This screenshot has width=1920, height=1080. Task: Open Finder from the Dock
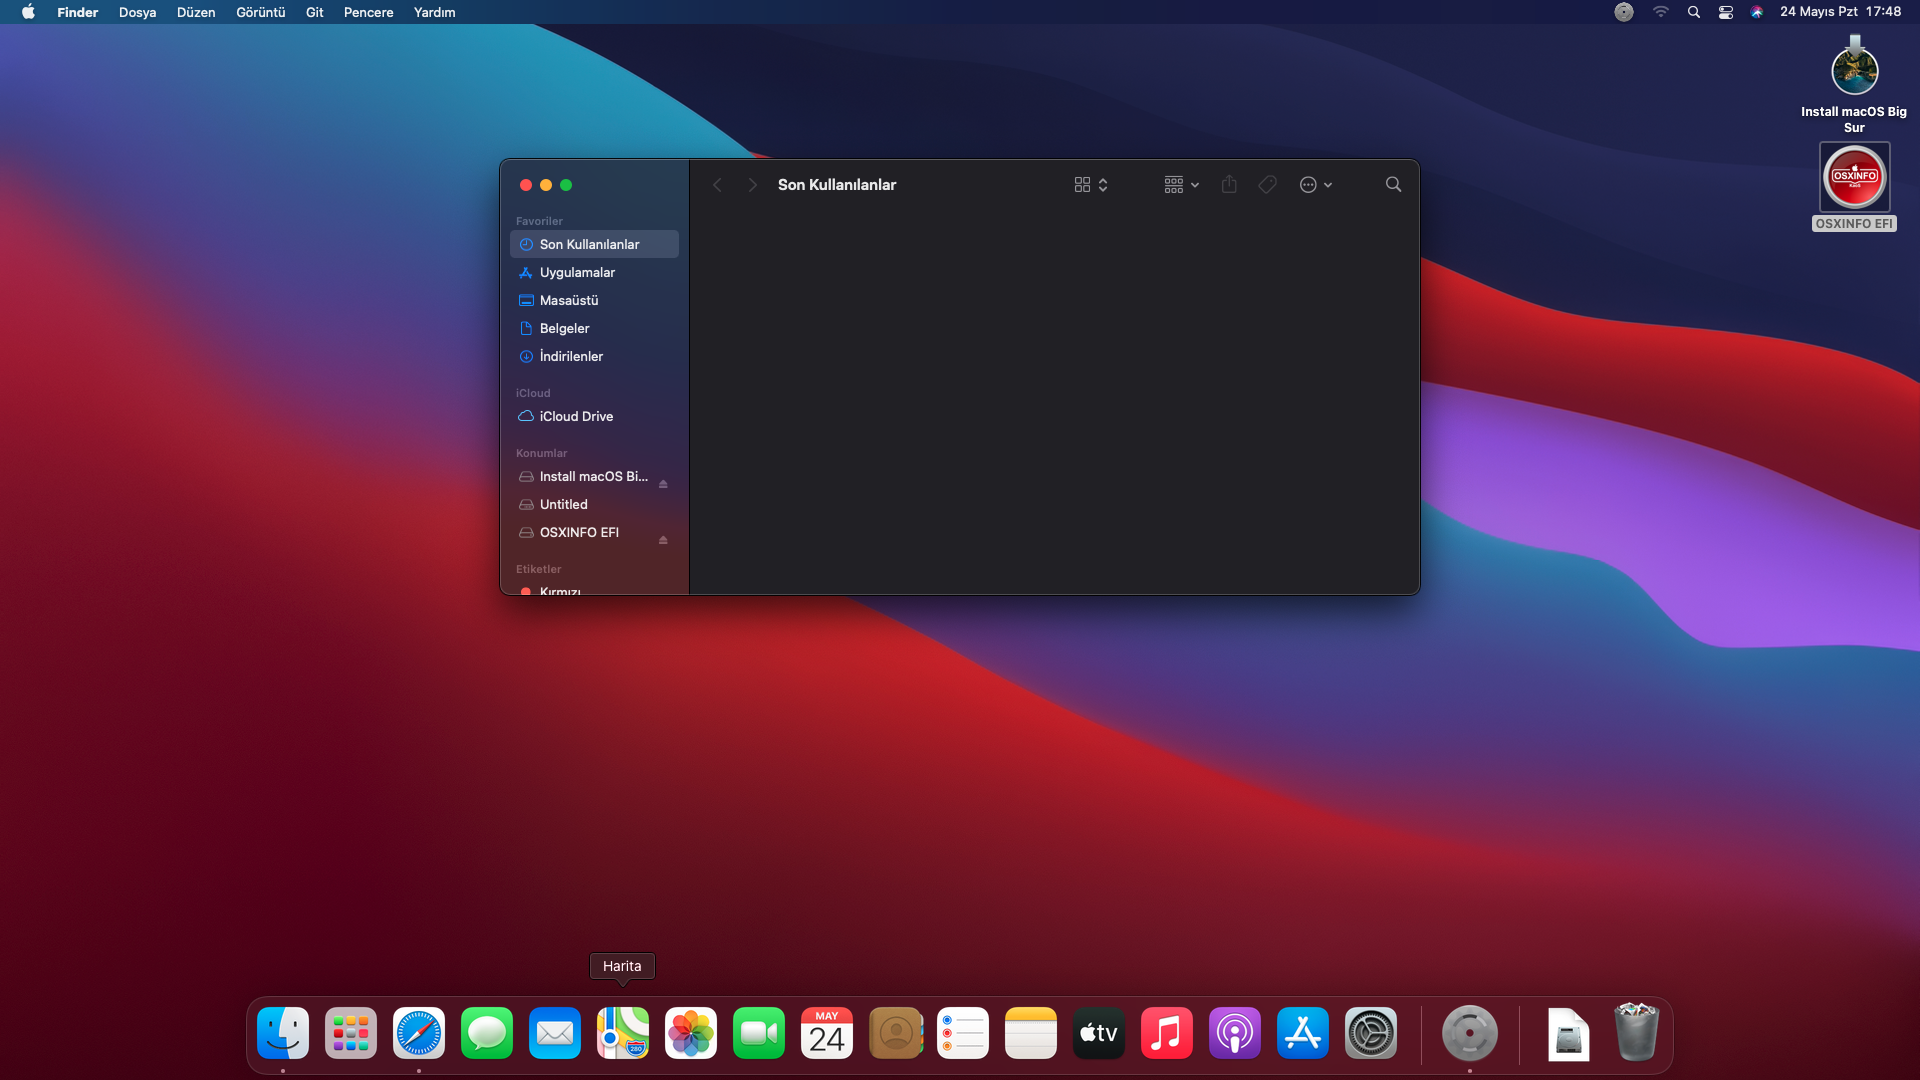[283, 1033]
